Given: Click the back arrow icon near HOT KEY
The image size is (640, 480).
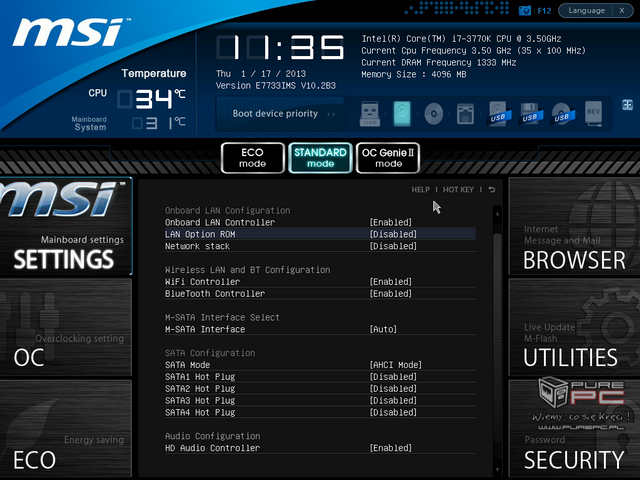Looking at the screenshot, I should coord(492,189).
